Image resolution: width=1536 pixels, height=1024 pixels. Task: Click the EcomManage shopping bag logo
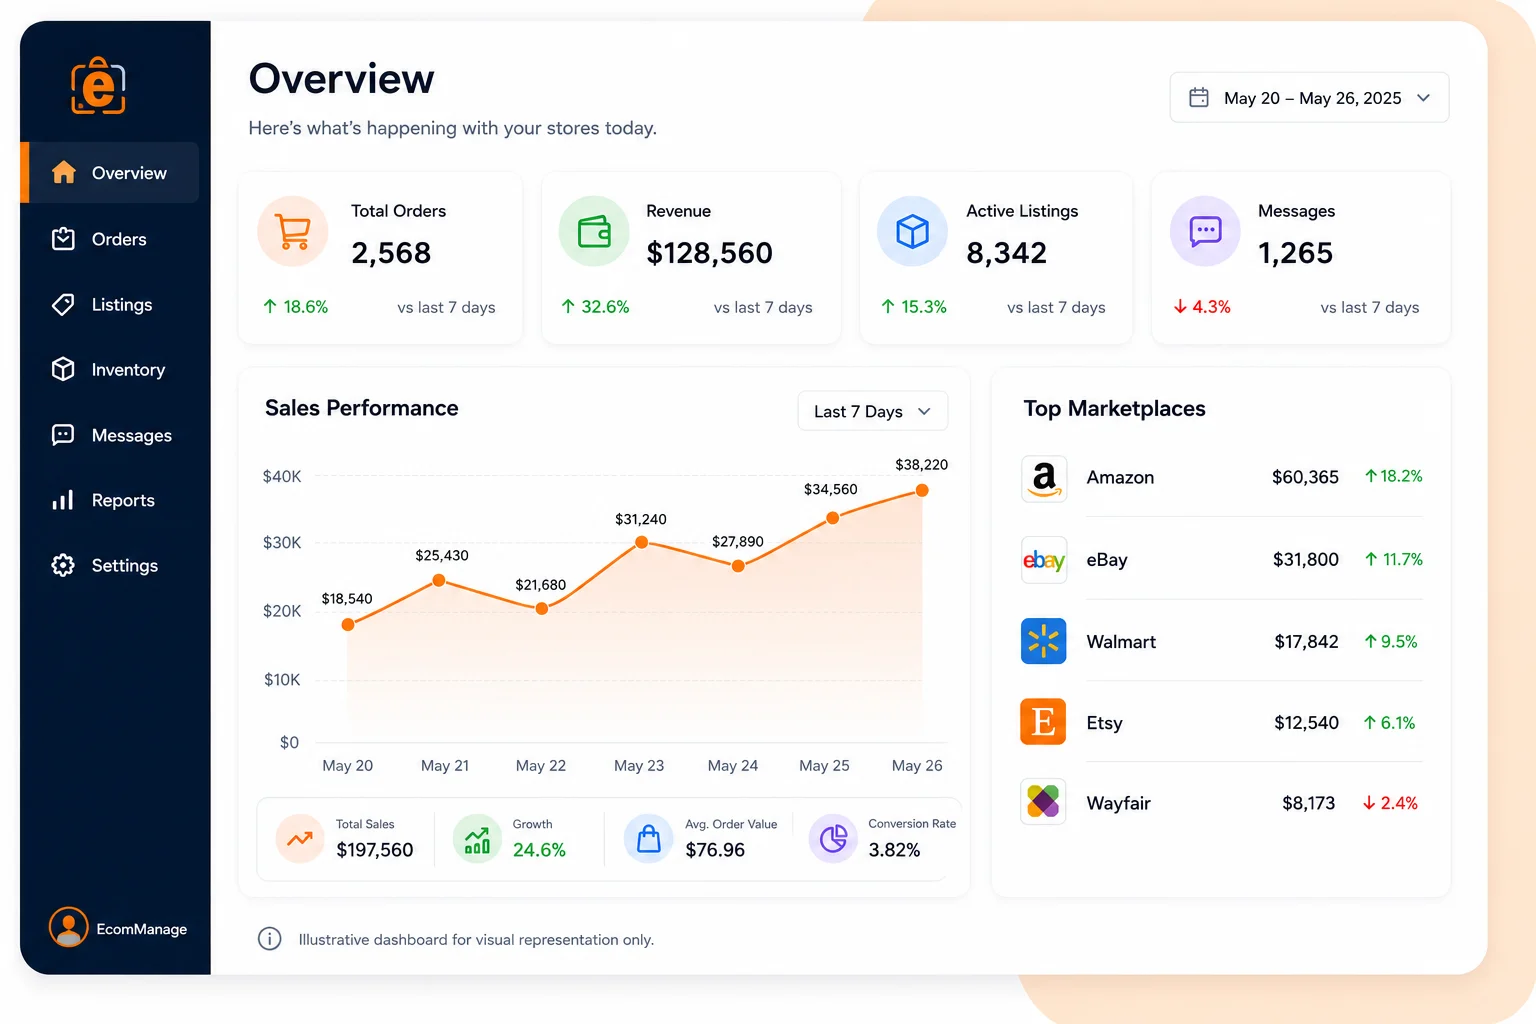(x=98, y=86)
